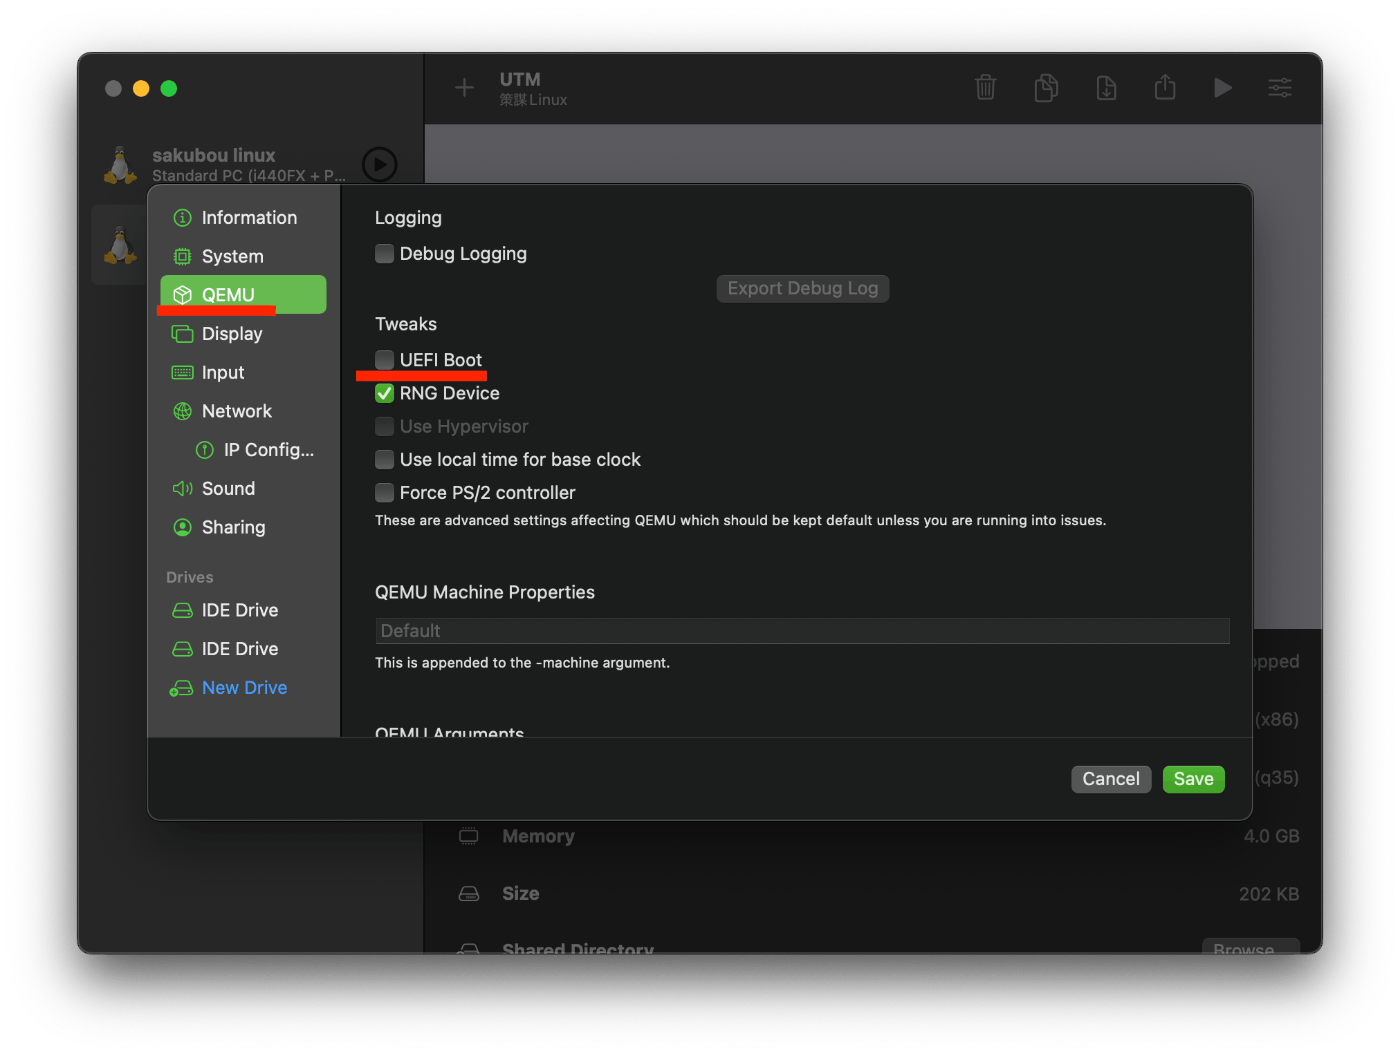
Task: Select the QEMU settings section
Action: coord(243,295)
